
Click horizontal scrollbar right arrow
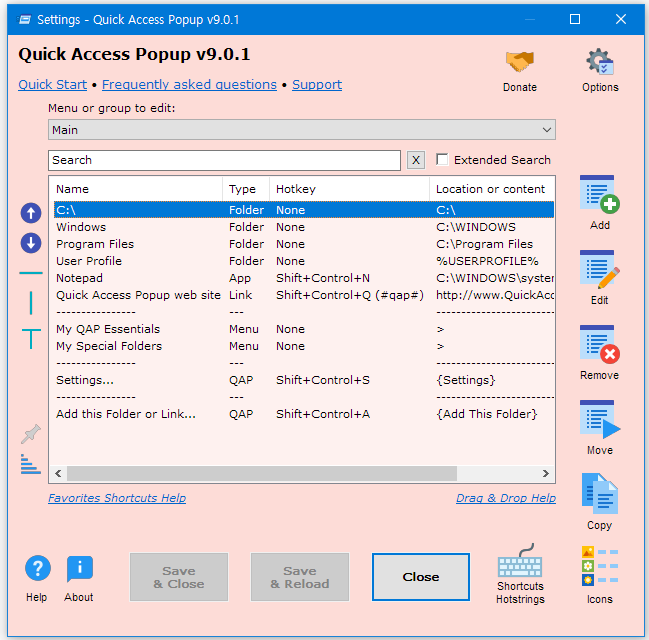546,473
